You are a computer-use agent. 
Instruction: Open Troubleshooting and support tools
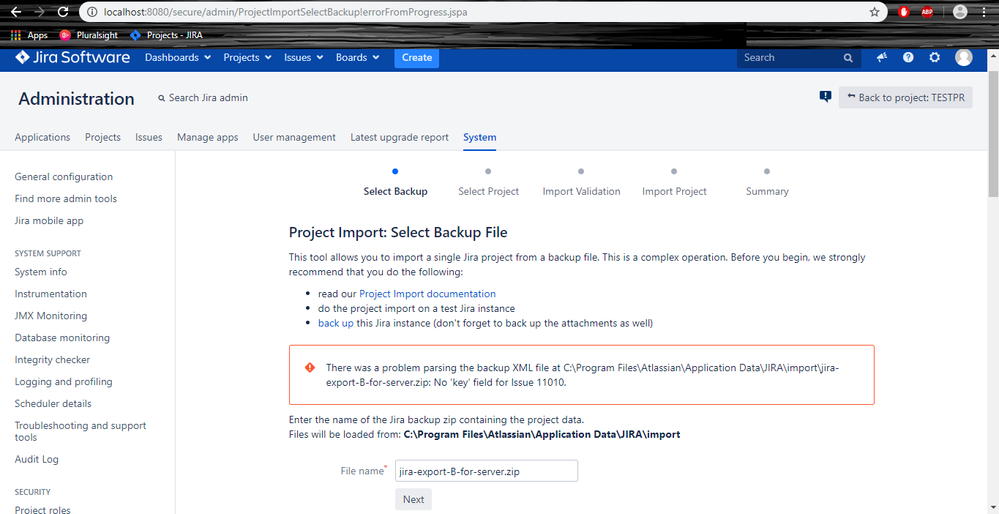(80, 431)
